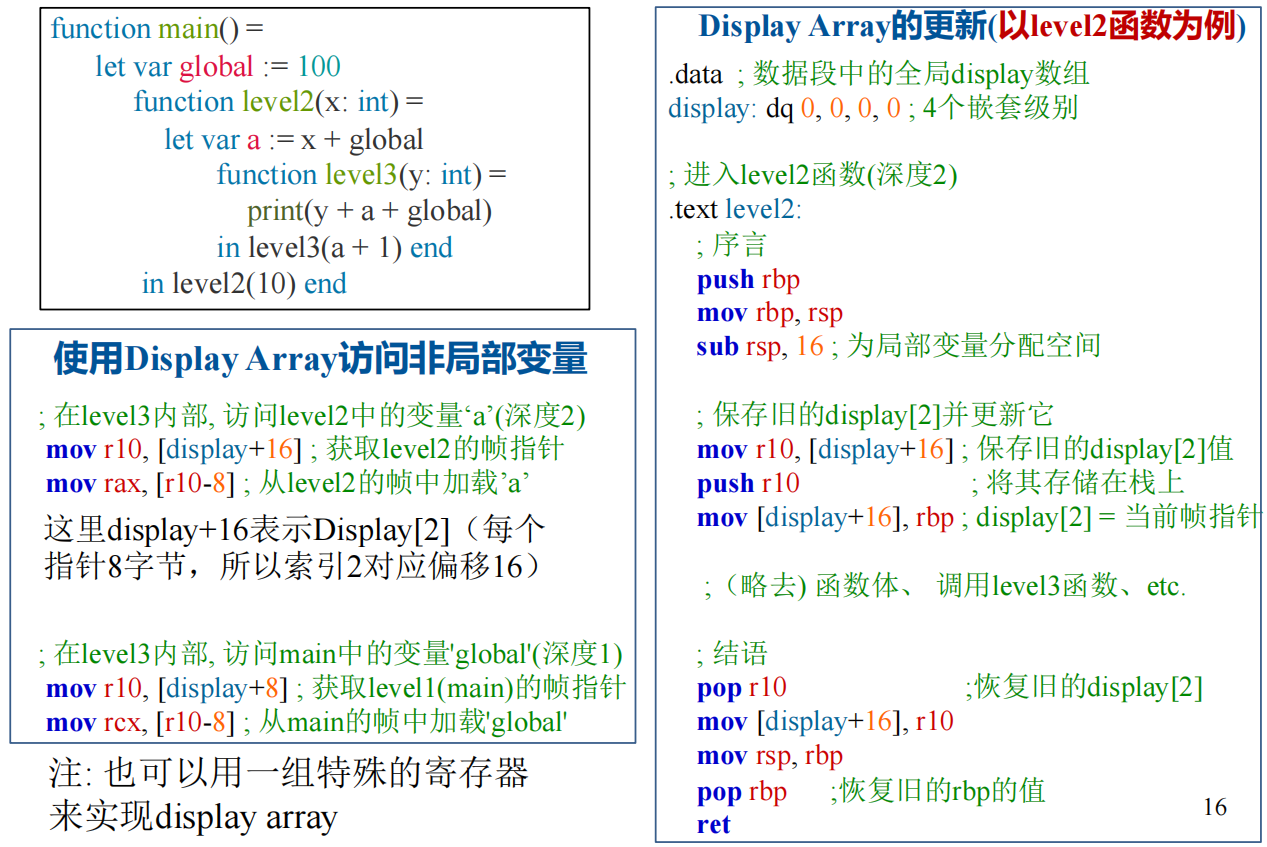This screenshot has width=1267, height=847.
Task: Click the line 'let var global := 100'
Action: (218, 67)
